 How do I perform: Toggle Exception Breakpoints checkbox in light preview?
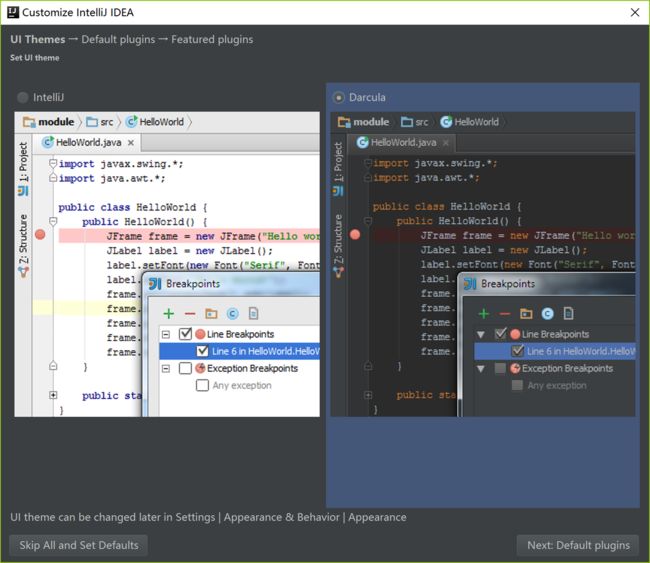click(185, 368)
